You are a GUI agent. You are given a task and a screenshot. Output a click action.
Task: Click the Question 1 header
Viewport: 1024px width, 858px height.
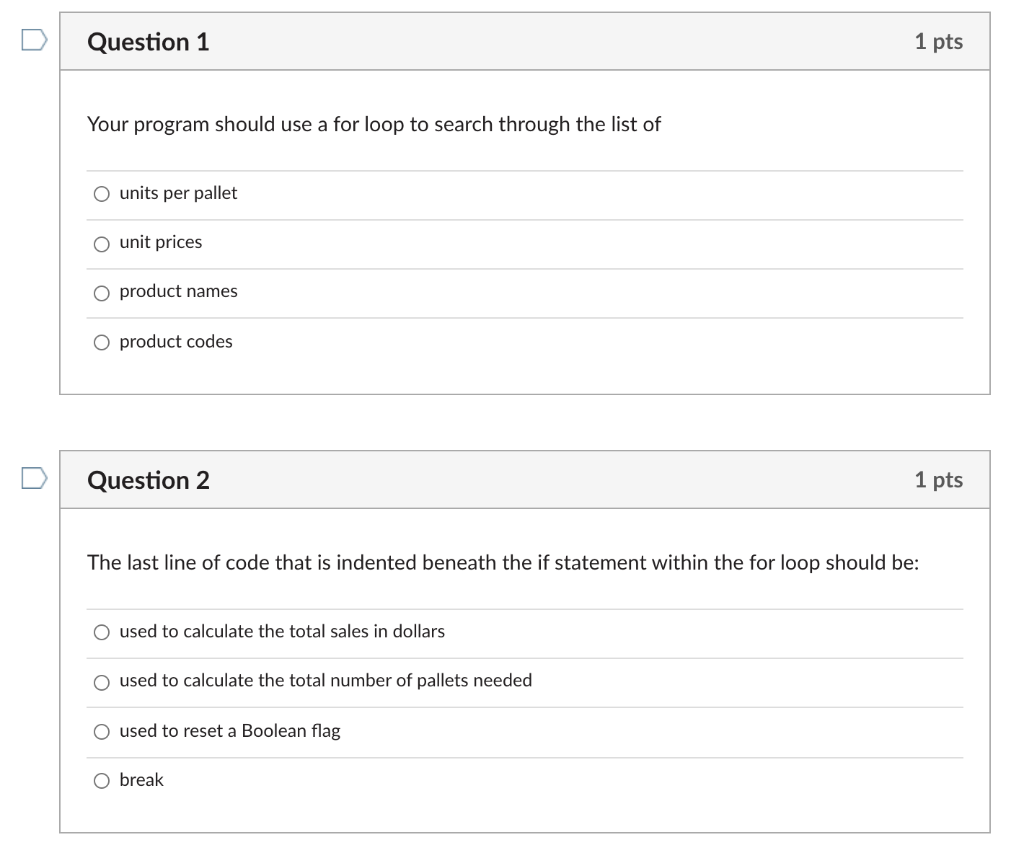(148, 42)
